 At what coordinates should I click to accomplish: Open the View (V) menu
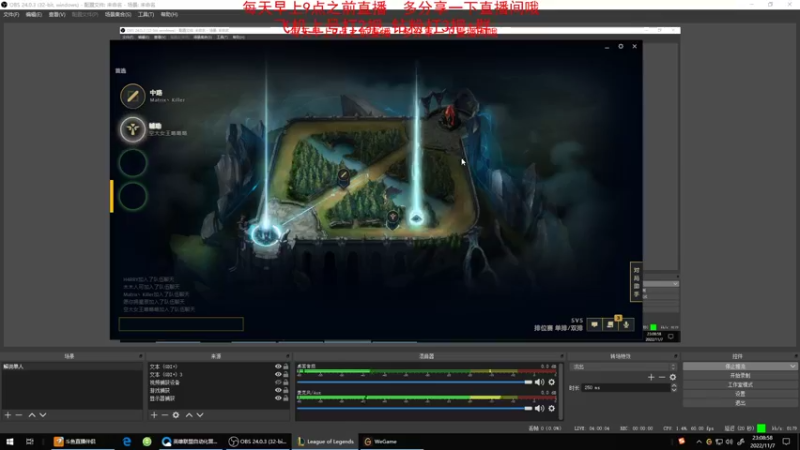click(57, 15)
